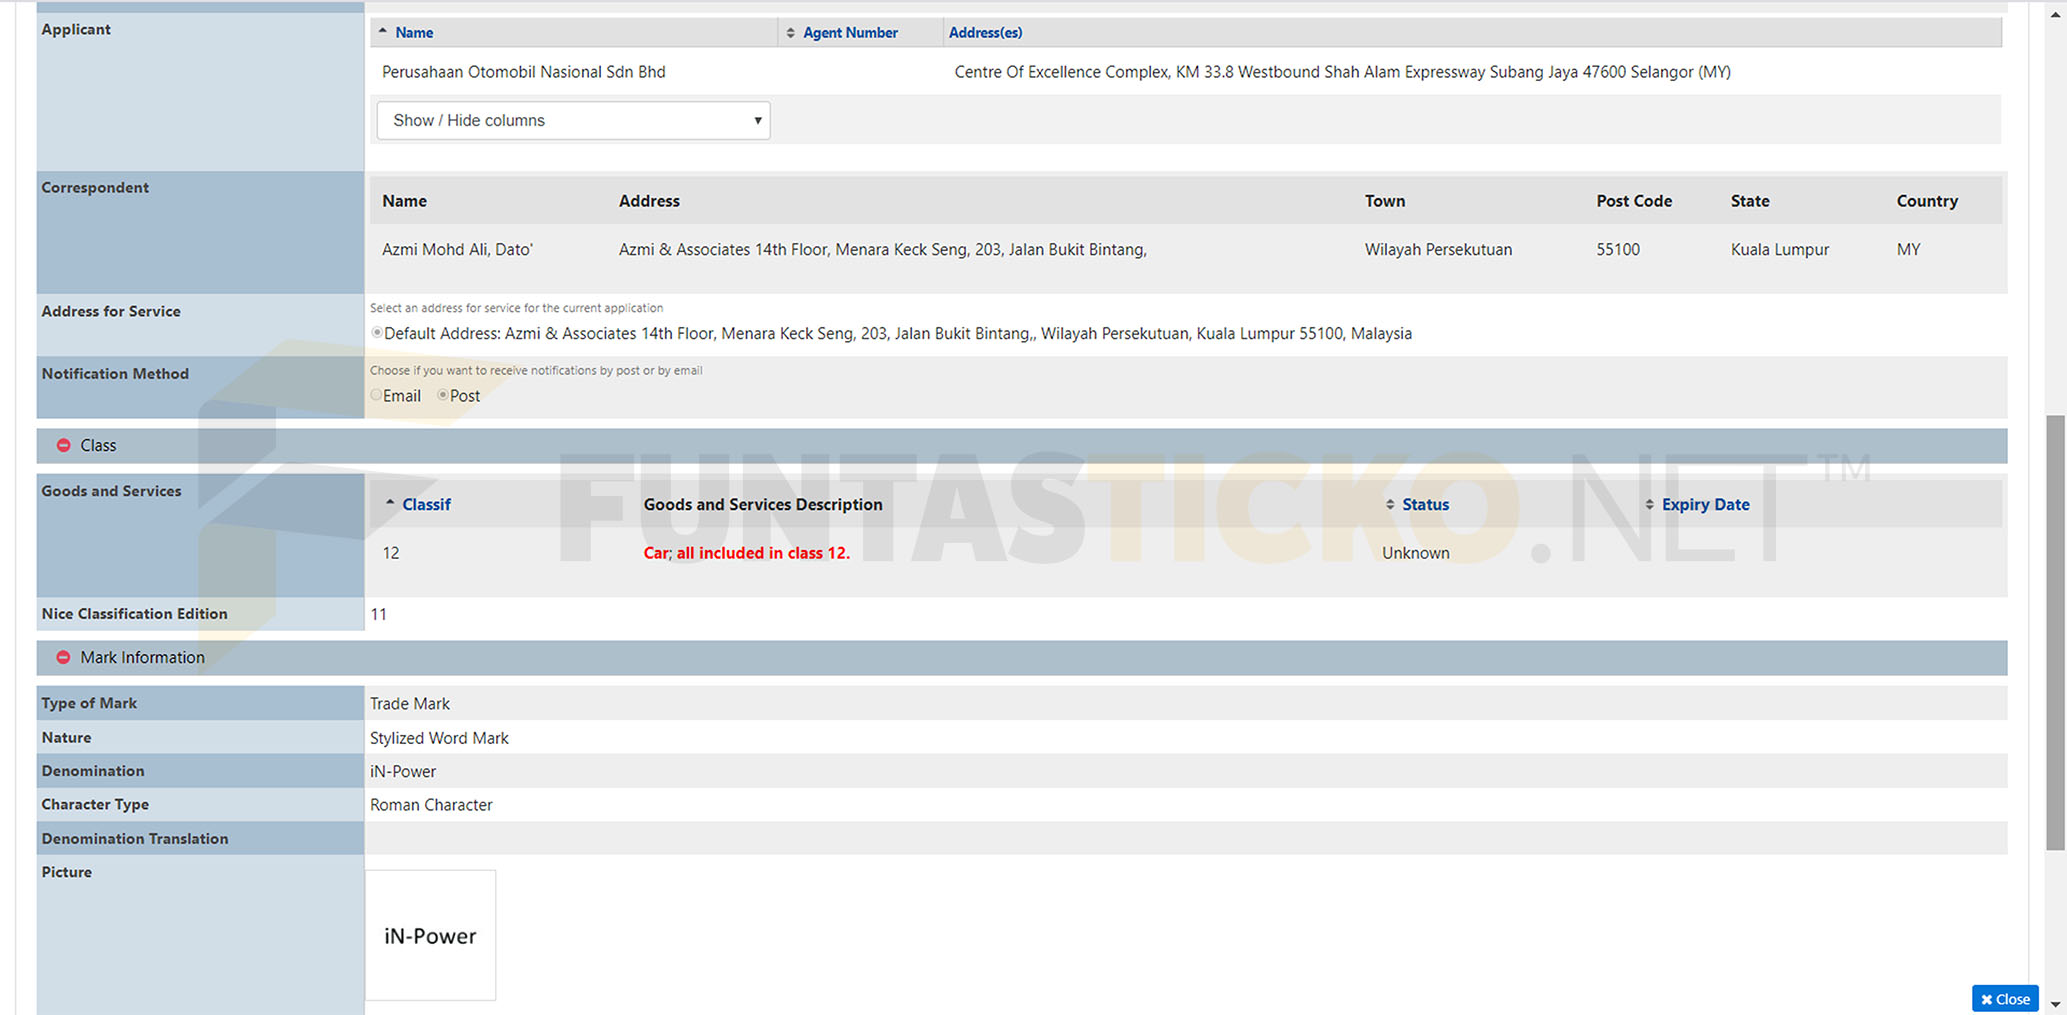Select the applicant address in Subang Jaya
The image size is (2067, 1015).
(1342, 72)
